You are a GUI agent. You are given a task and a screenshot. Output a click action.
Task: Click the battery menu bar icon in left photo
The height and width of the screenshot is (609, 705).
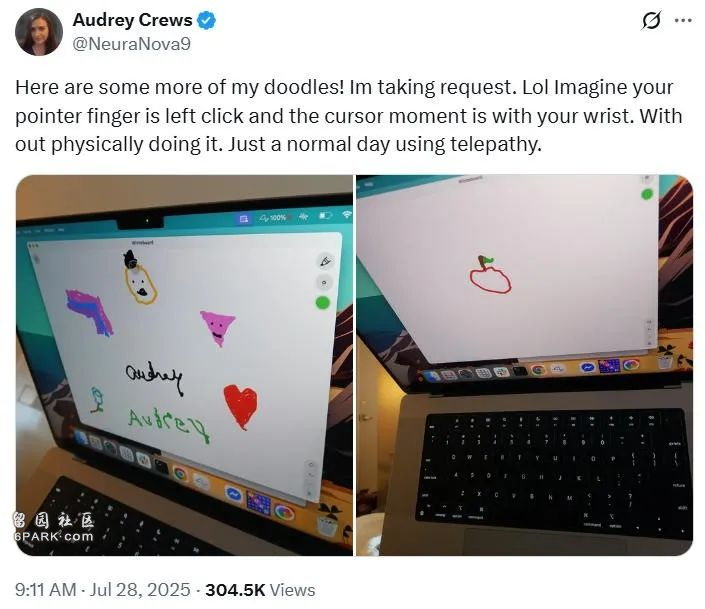click(325, 215)
